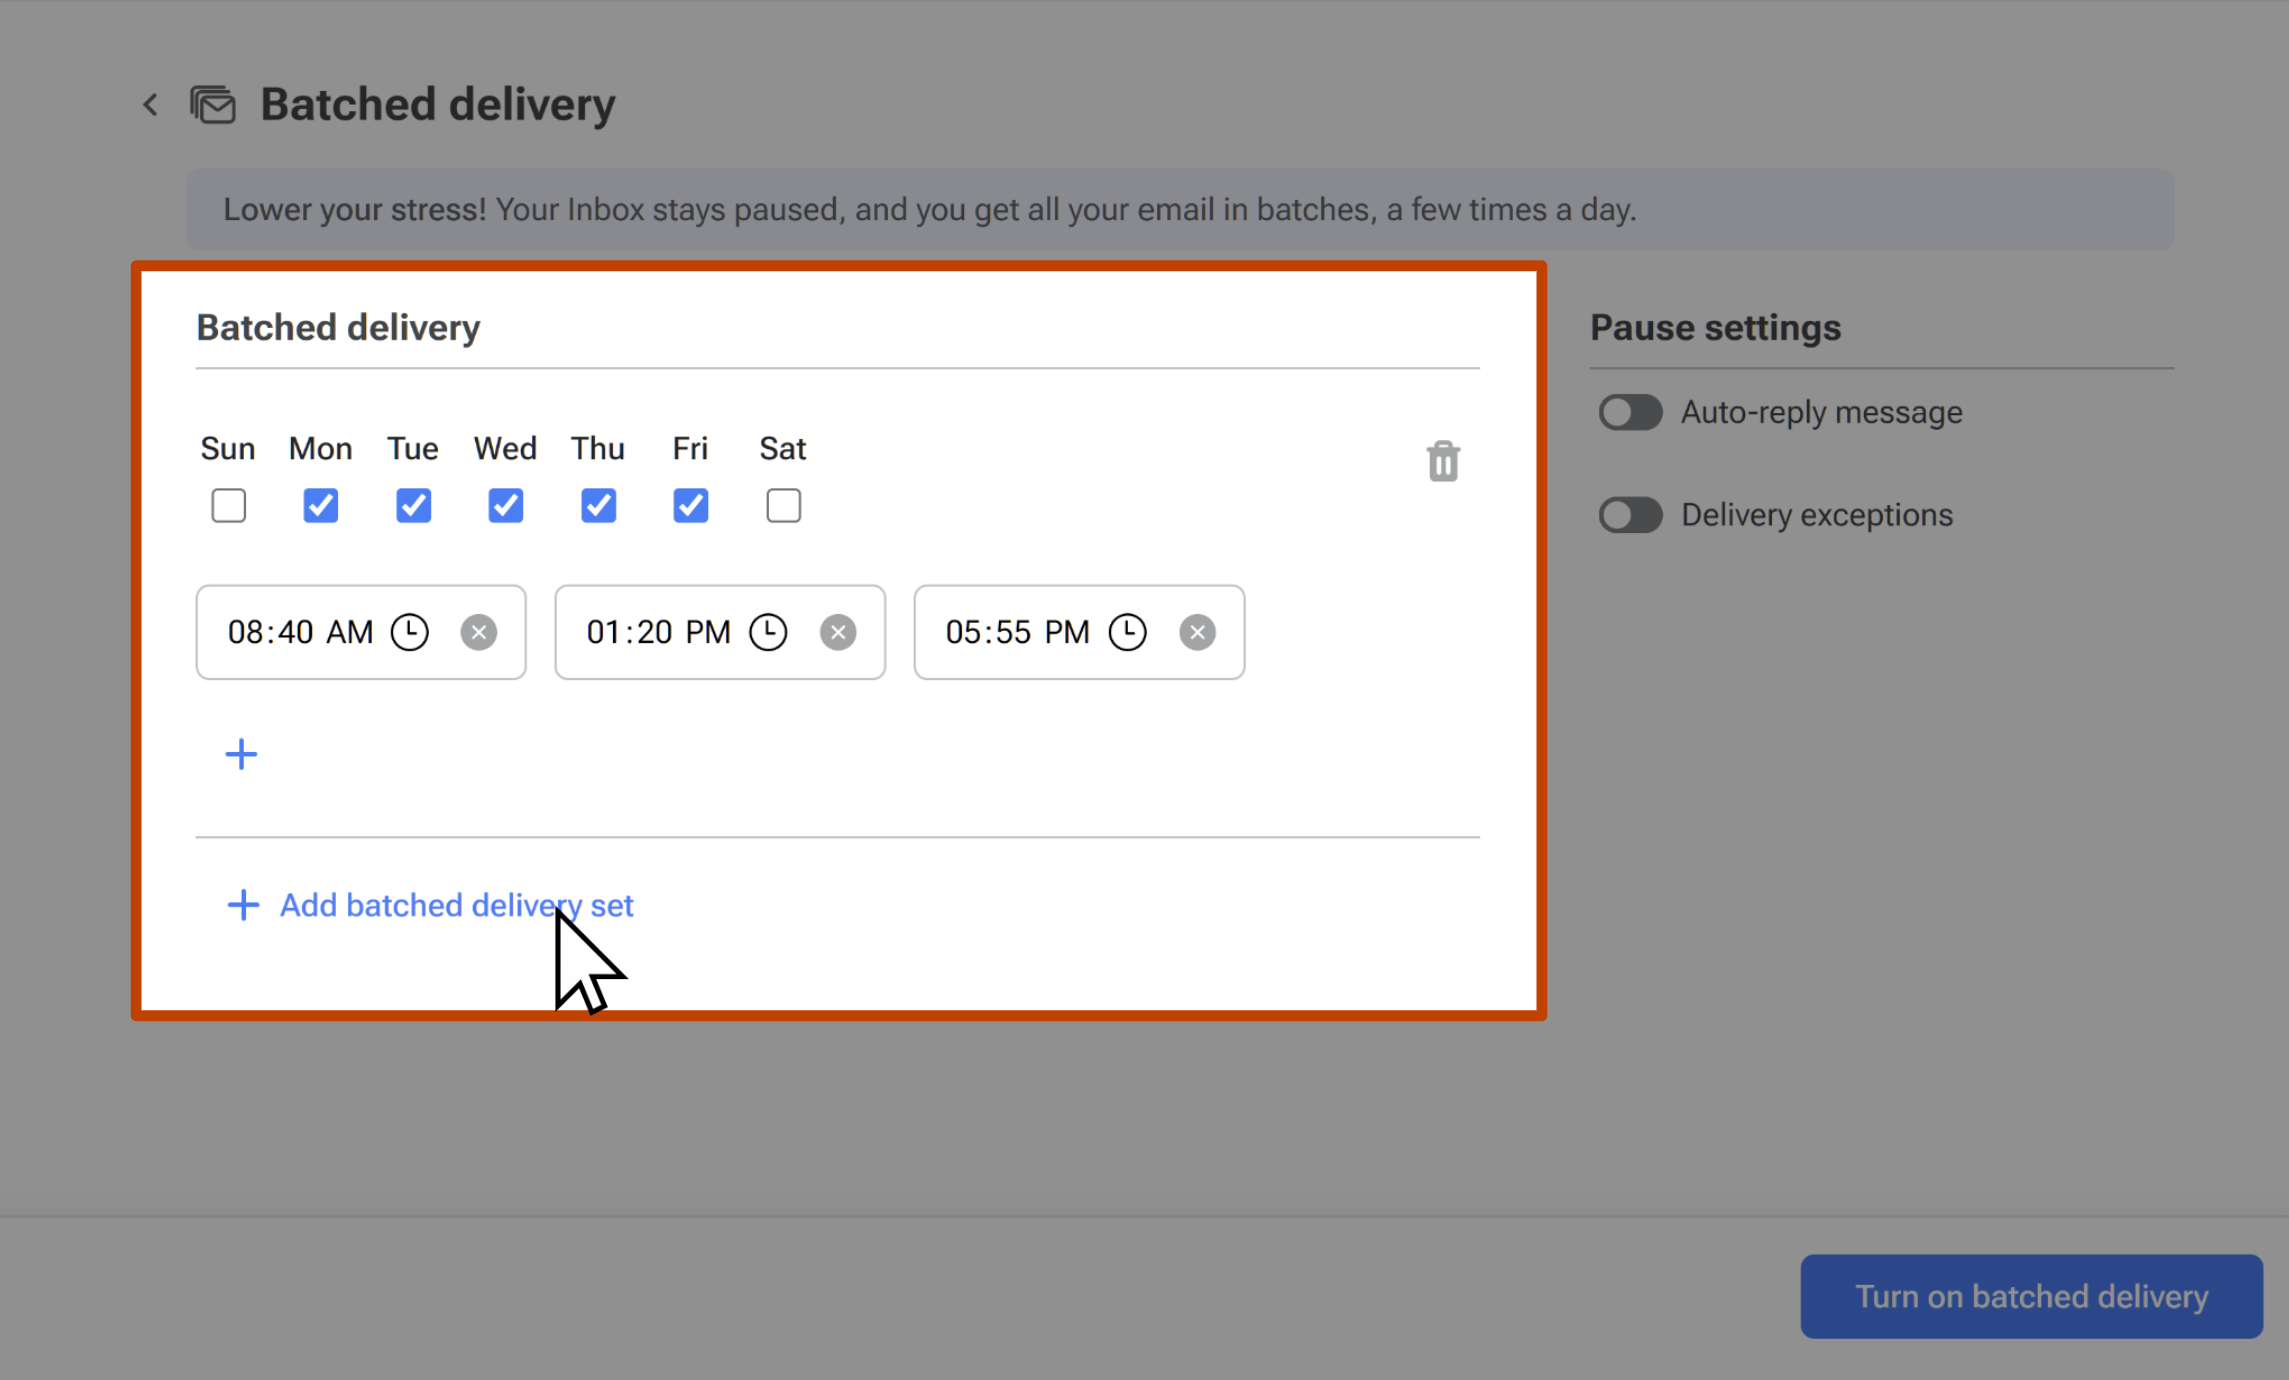The height and width of the screenshot is (1380, 2289).
Task: Check the Sun checkbox
Action: pyautogui.click(x=229, y=506)
